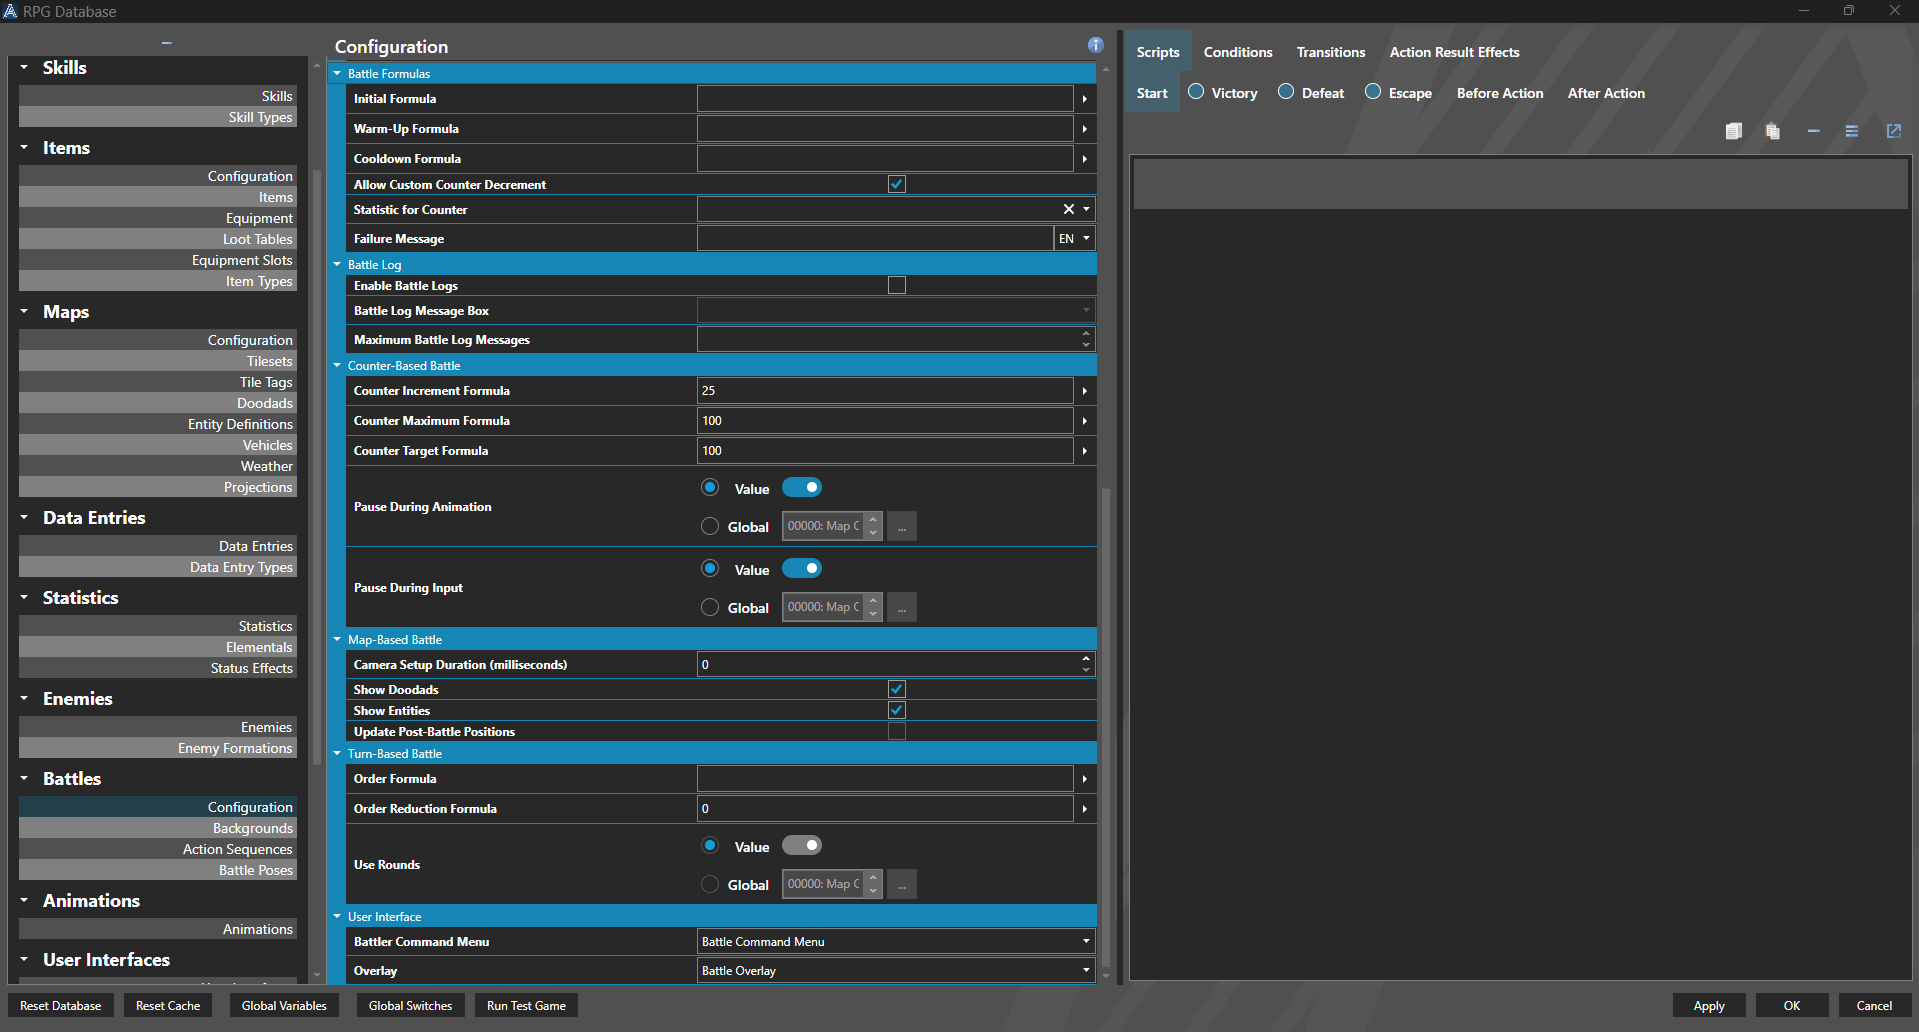Uncheck the Show Doodads checkbox
1919x1032 pixels.
(x=896, y=689)
